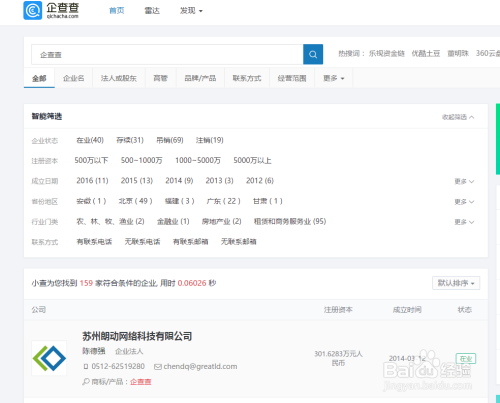Image resolution: width=500 pixels, height=403 pixels.
Task: Expand the 发现 dropdown menu
Action: 191,11
